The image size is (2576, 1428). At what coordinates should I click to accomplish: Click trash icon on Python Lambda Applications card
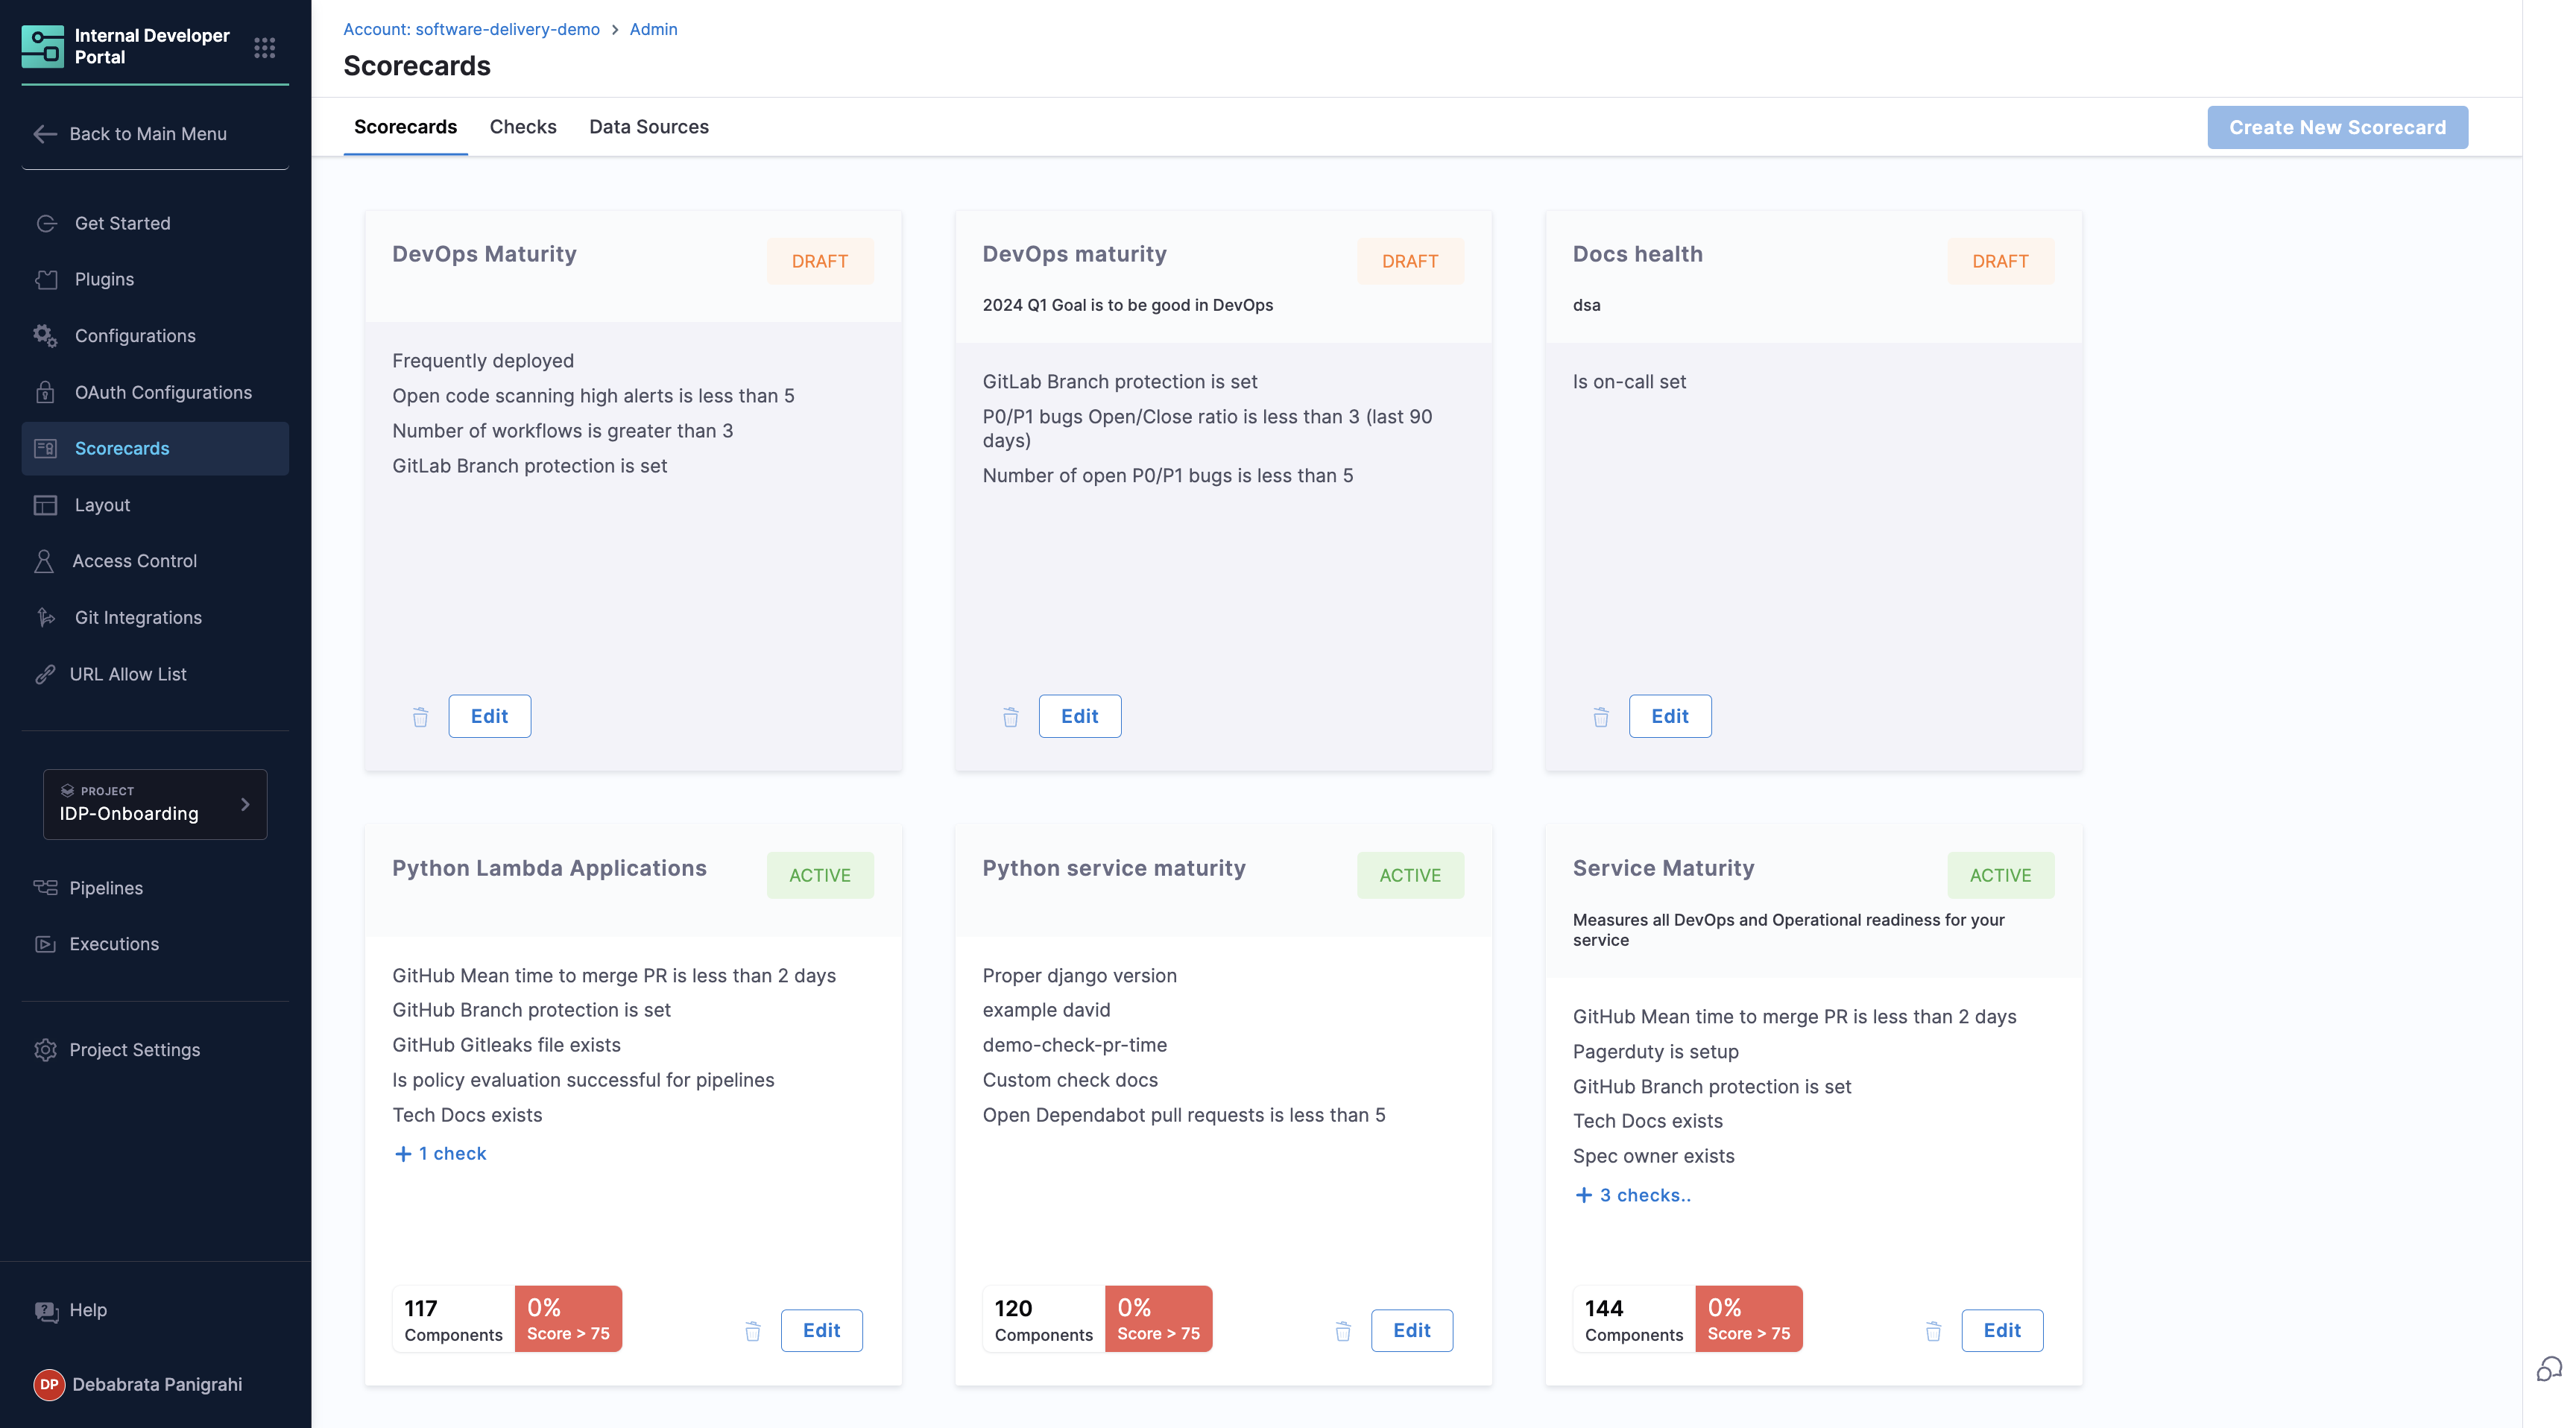point(752,1331)
